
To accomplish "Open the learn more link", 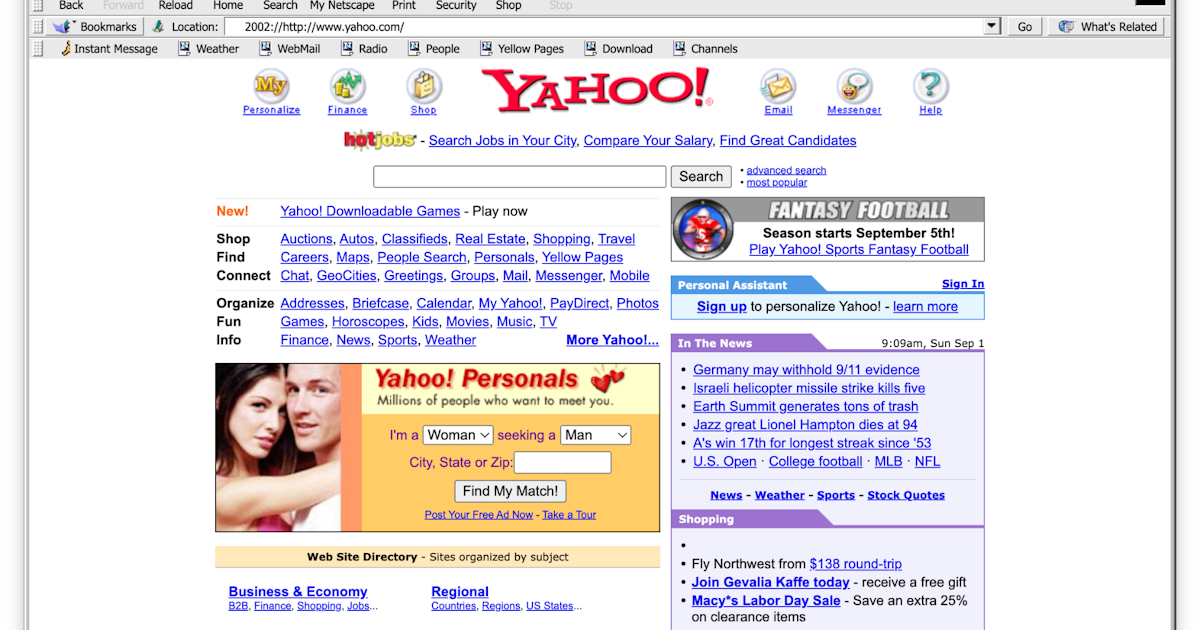I will 925,306.
